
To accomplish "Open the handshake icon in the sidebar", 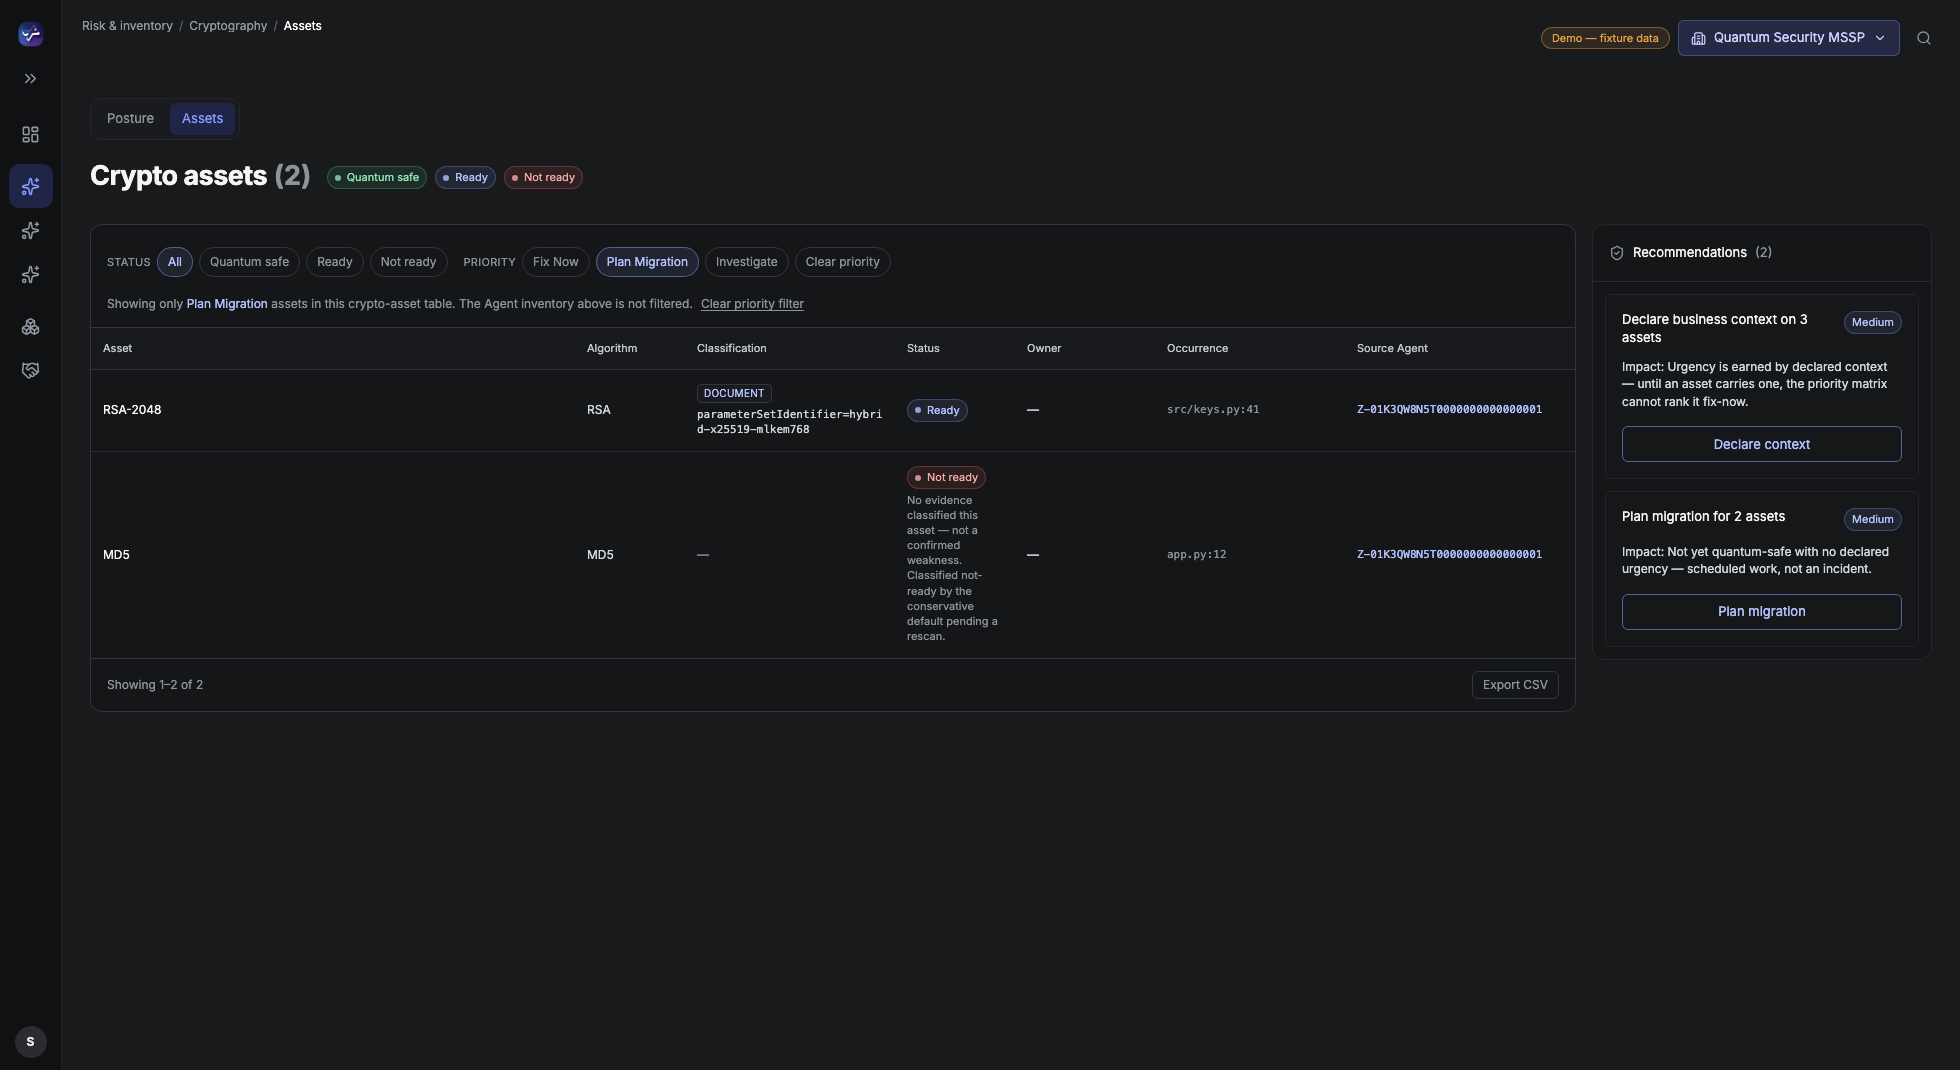I will [x=31, y=371].
